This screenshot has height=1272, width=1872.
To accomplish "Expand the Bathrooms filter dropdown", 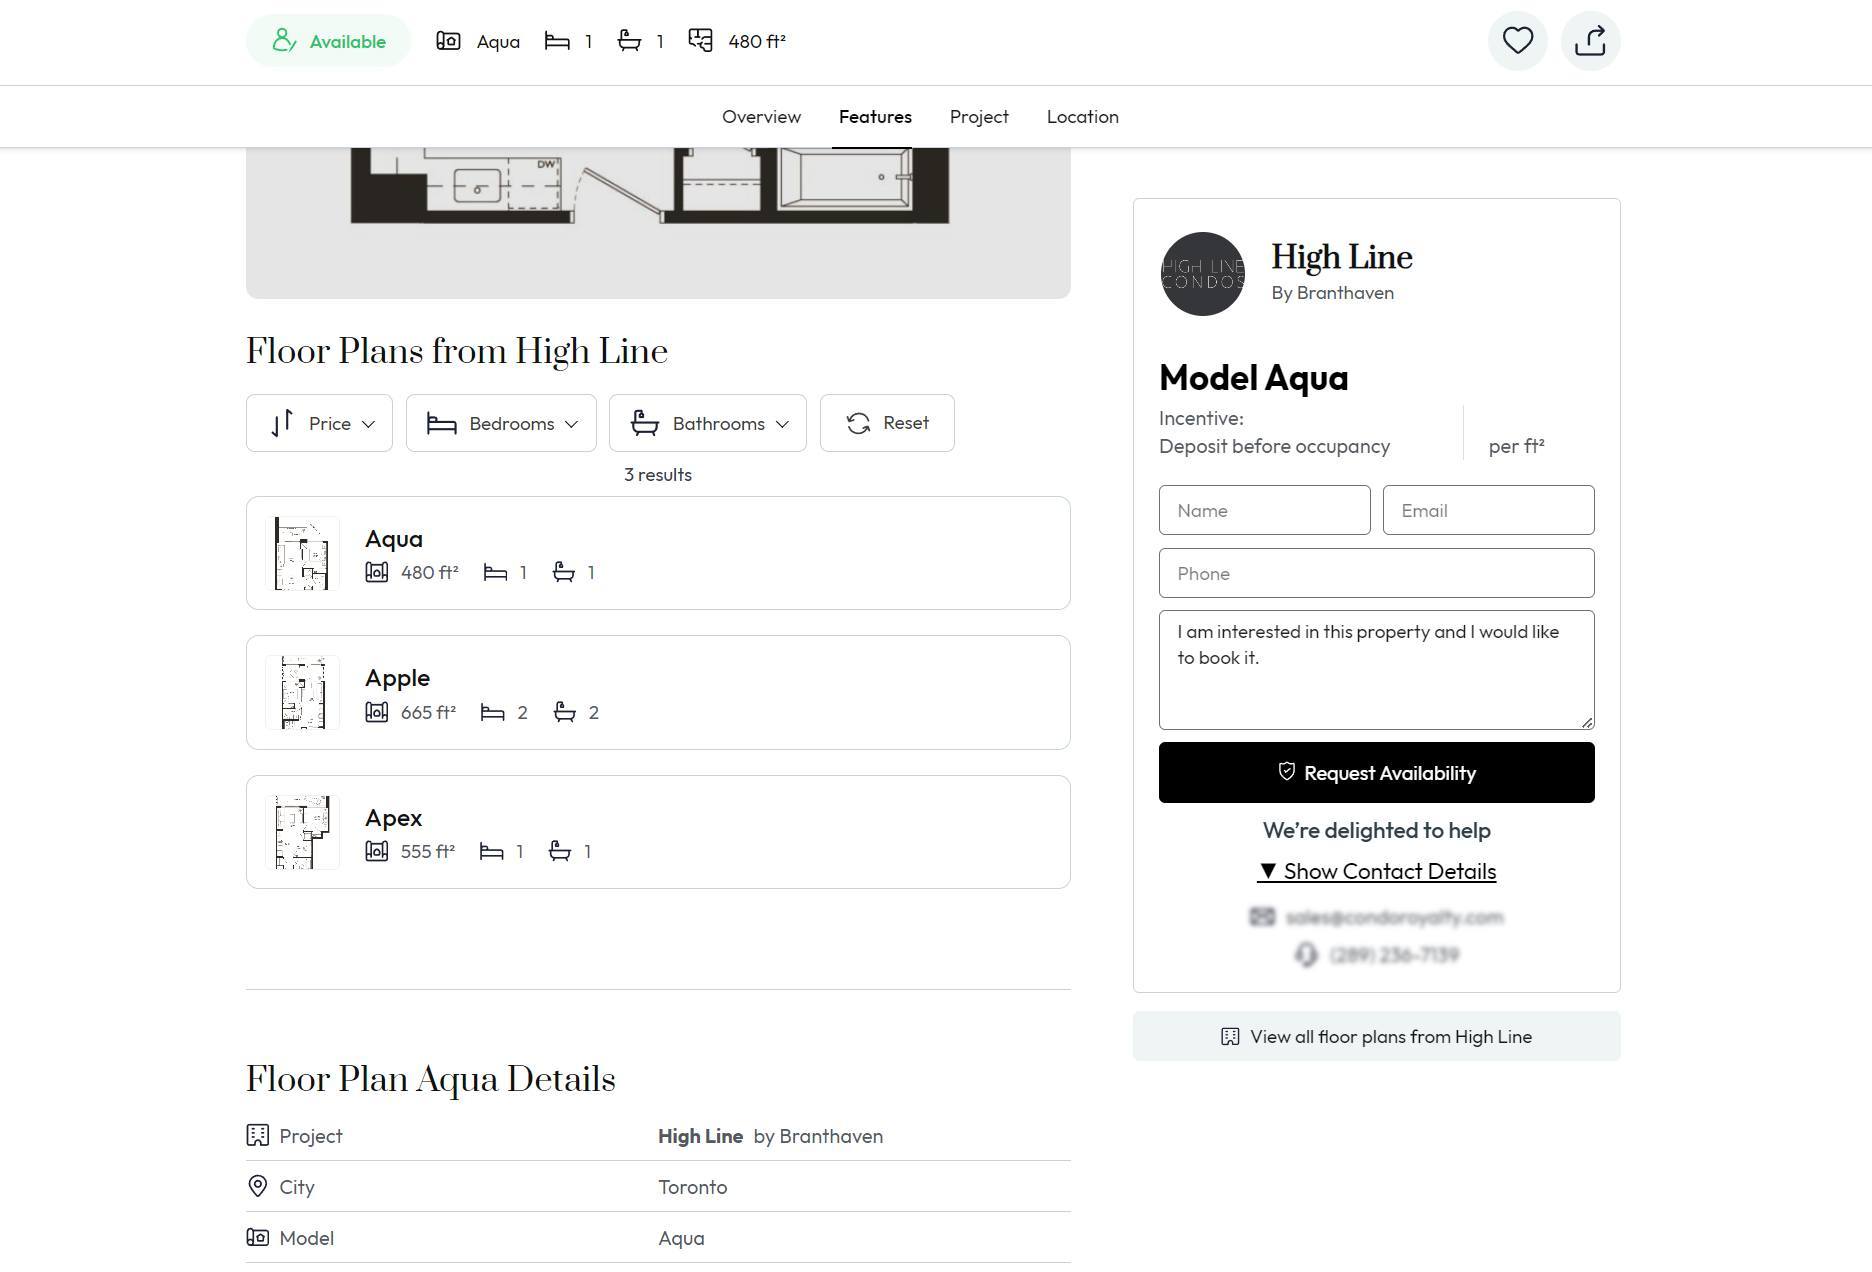I will pyautogui.click(x=708, y=423).
